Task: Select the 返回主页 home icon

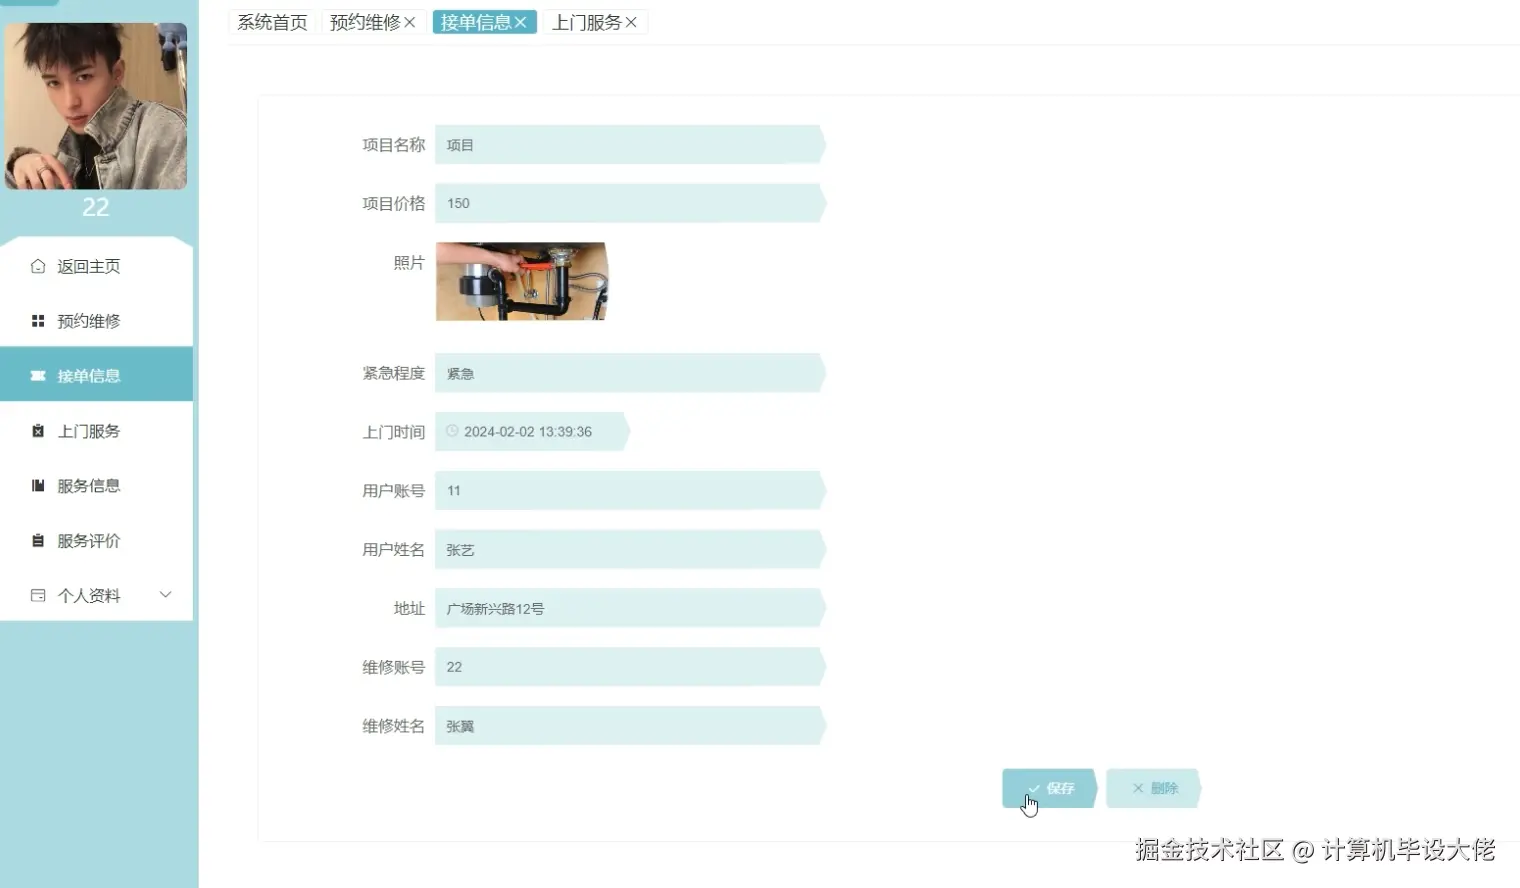Action: (36, 266)
